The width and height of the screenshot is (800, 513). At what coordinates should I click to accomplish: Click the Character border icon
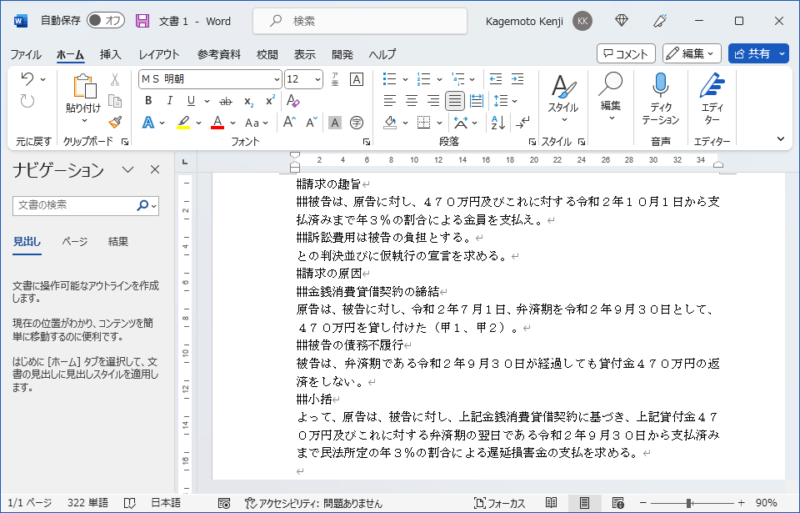click(x=357, y=79)
